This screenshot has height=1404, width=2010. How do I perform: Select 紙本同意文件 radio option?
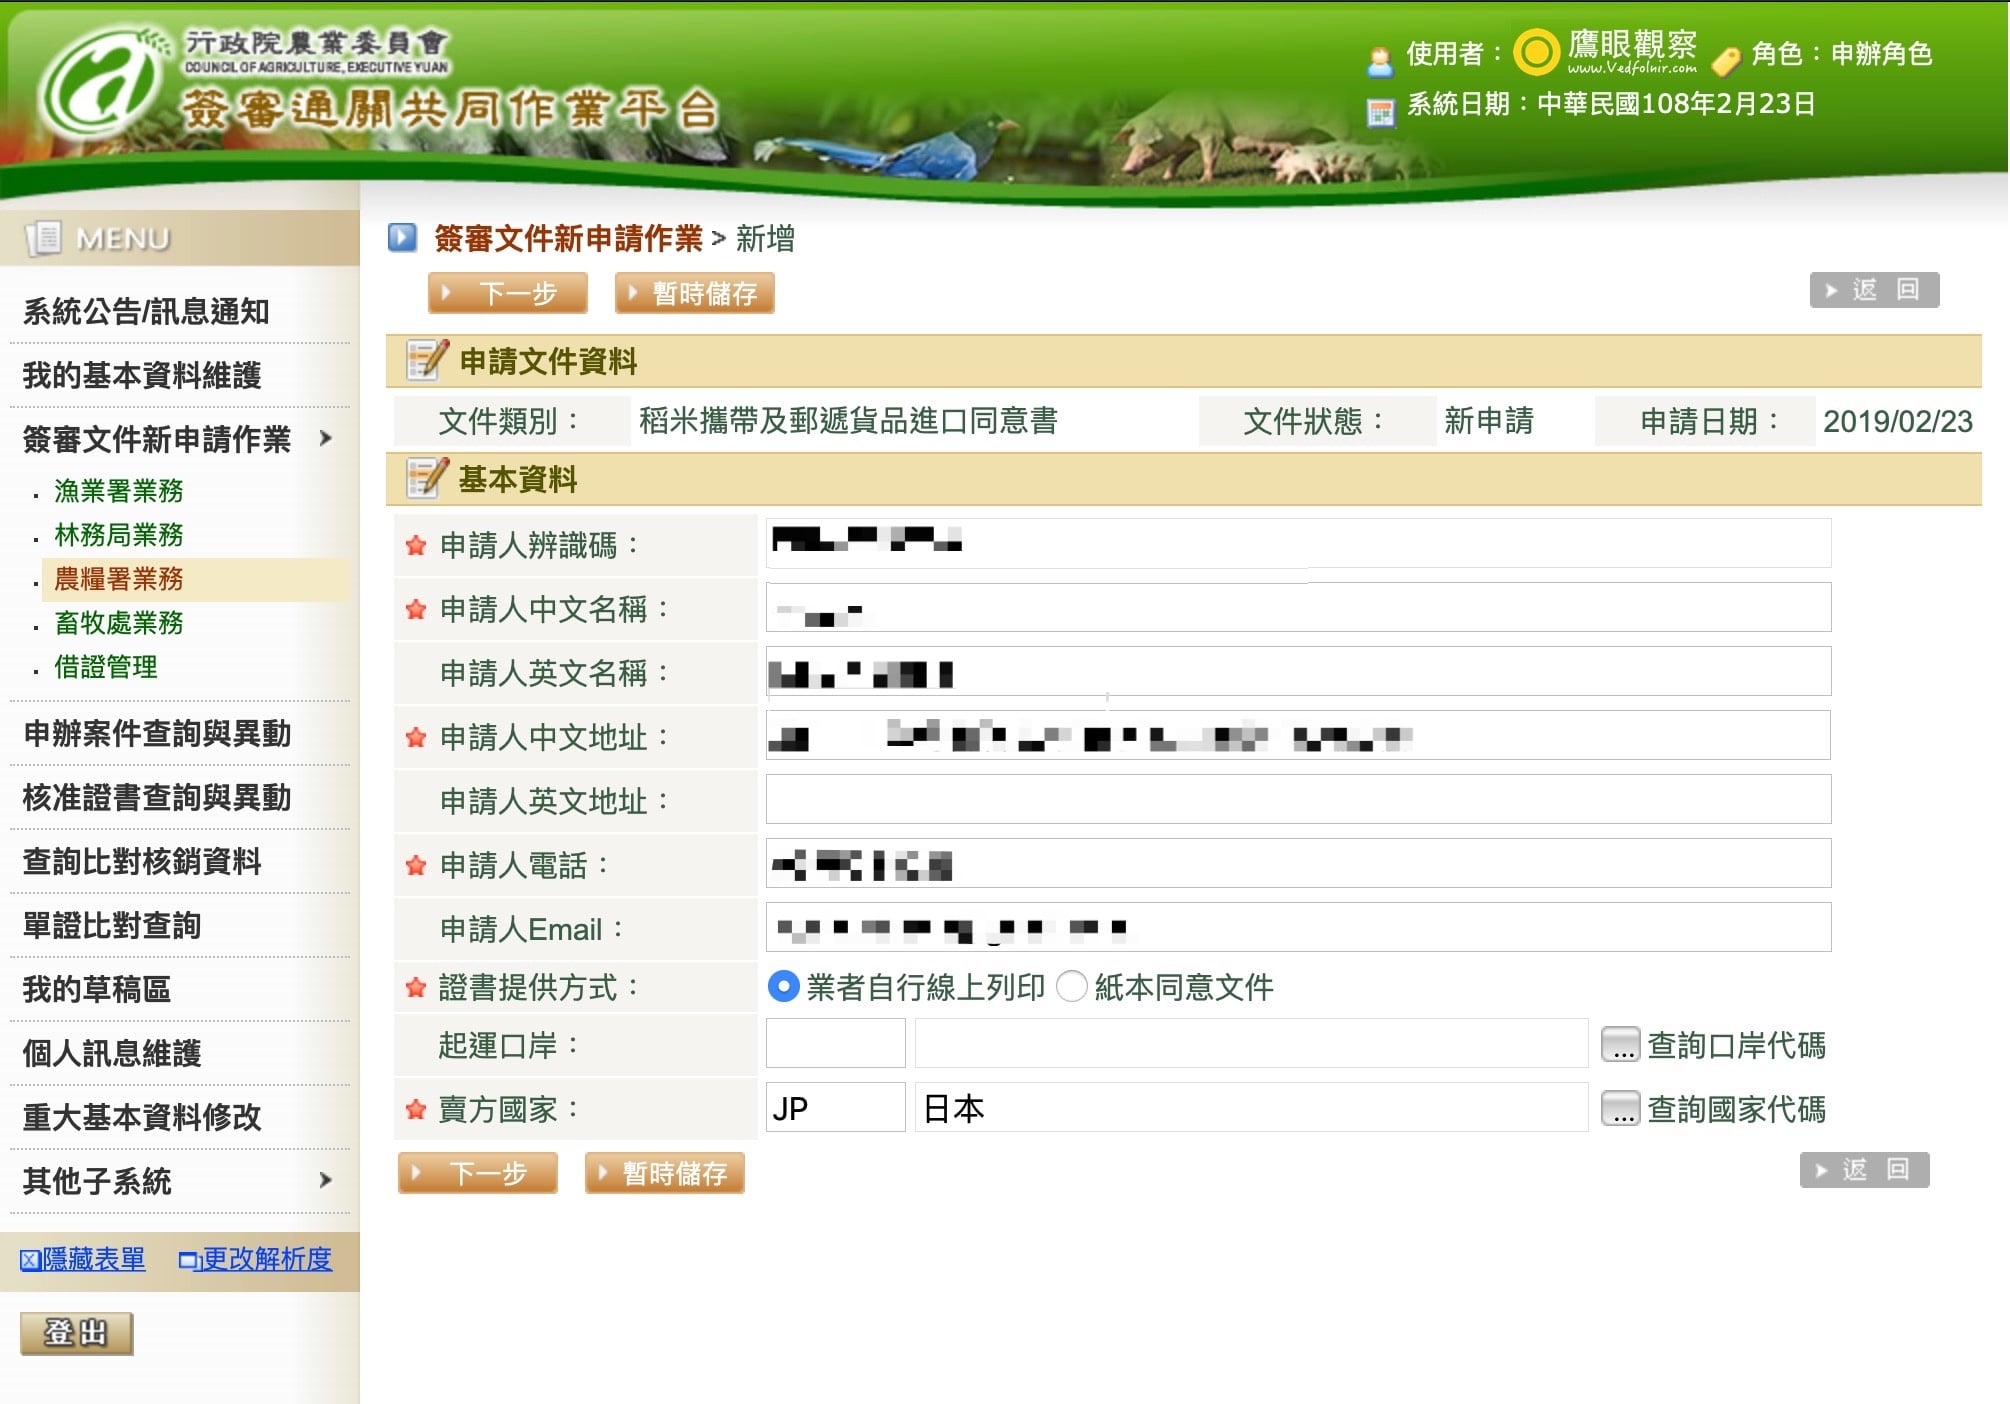pos(1072,987)
